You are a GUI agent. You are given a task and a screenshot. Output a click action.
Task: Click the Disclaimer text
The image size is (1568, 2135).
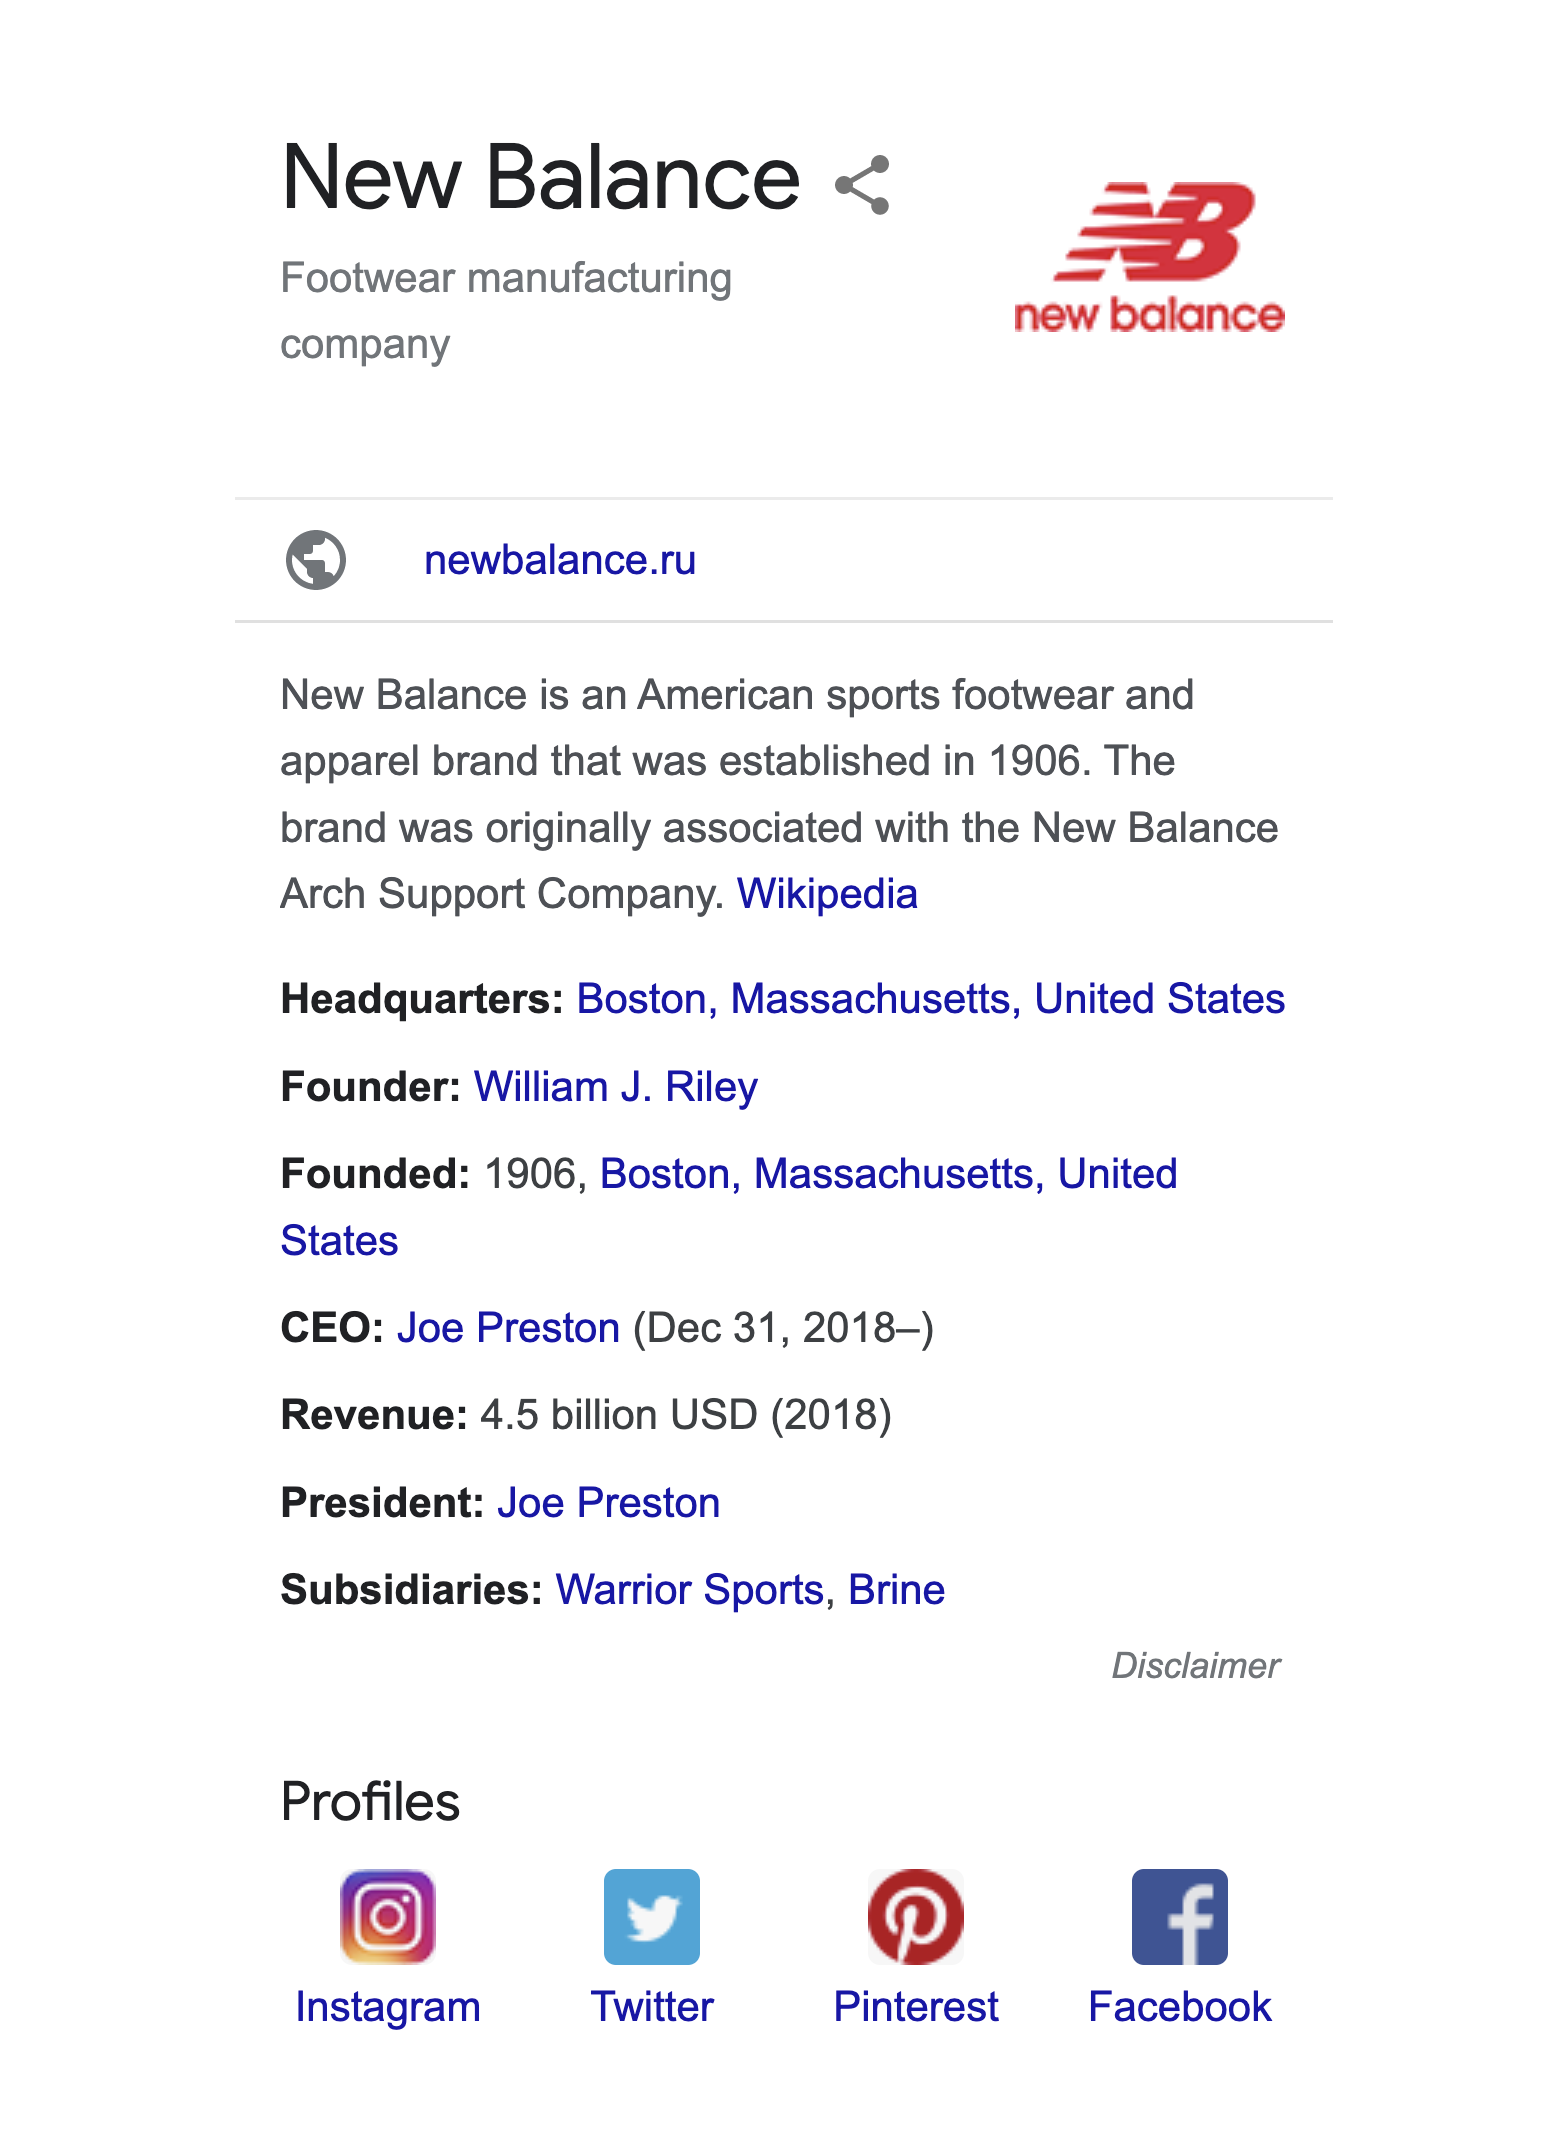pyautogui.click(x=1196, y=1666)
